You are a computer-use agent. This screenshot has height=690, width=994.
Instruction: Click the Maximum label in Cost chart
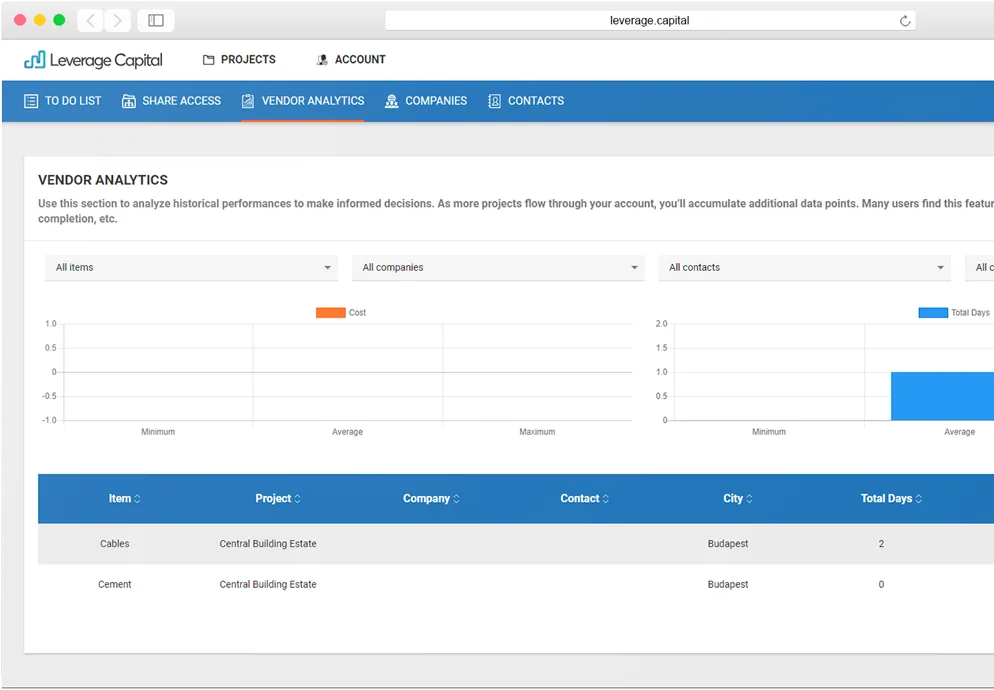(x=537, y=432)
